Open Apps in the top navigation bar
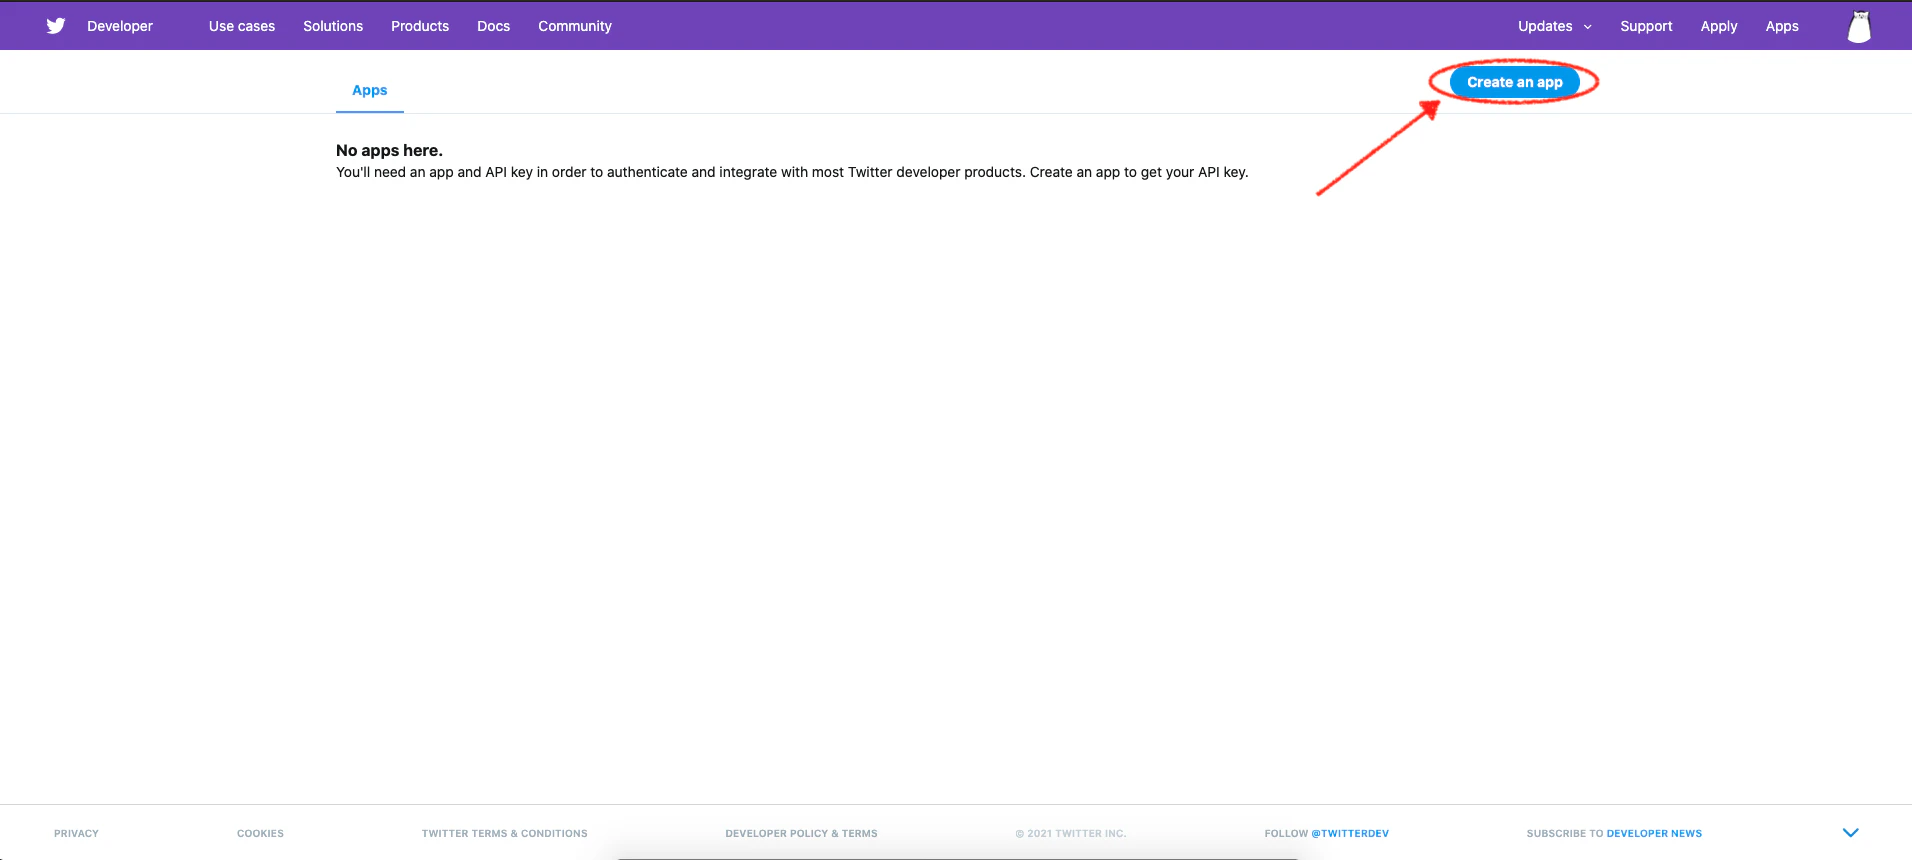Viewport: 1912px width, 860px height. point(1782,26)
